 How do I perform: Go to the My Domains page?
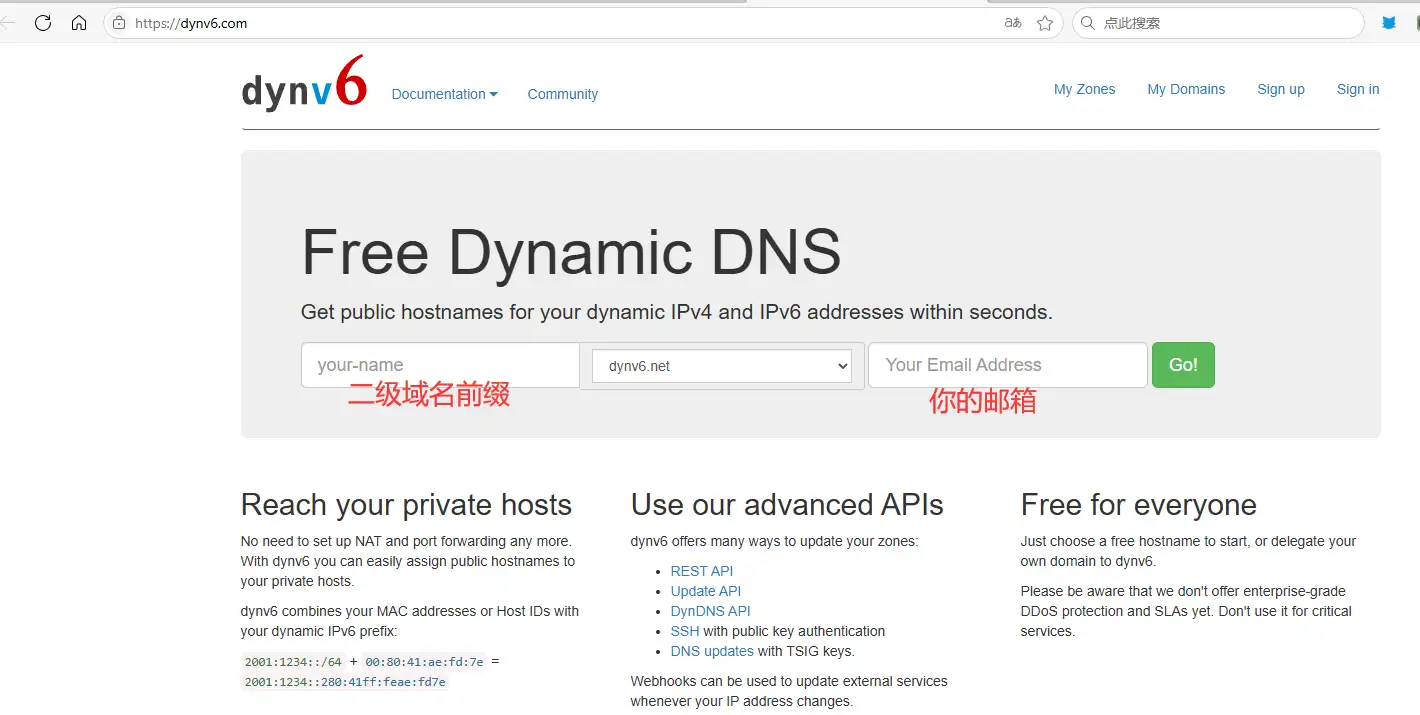1186,89
